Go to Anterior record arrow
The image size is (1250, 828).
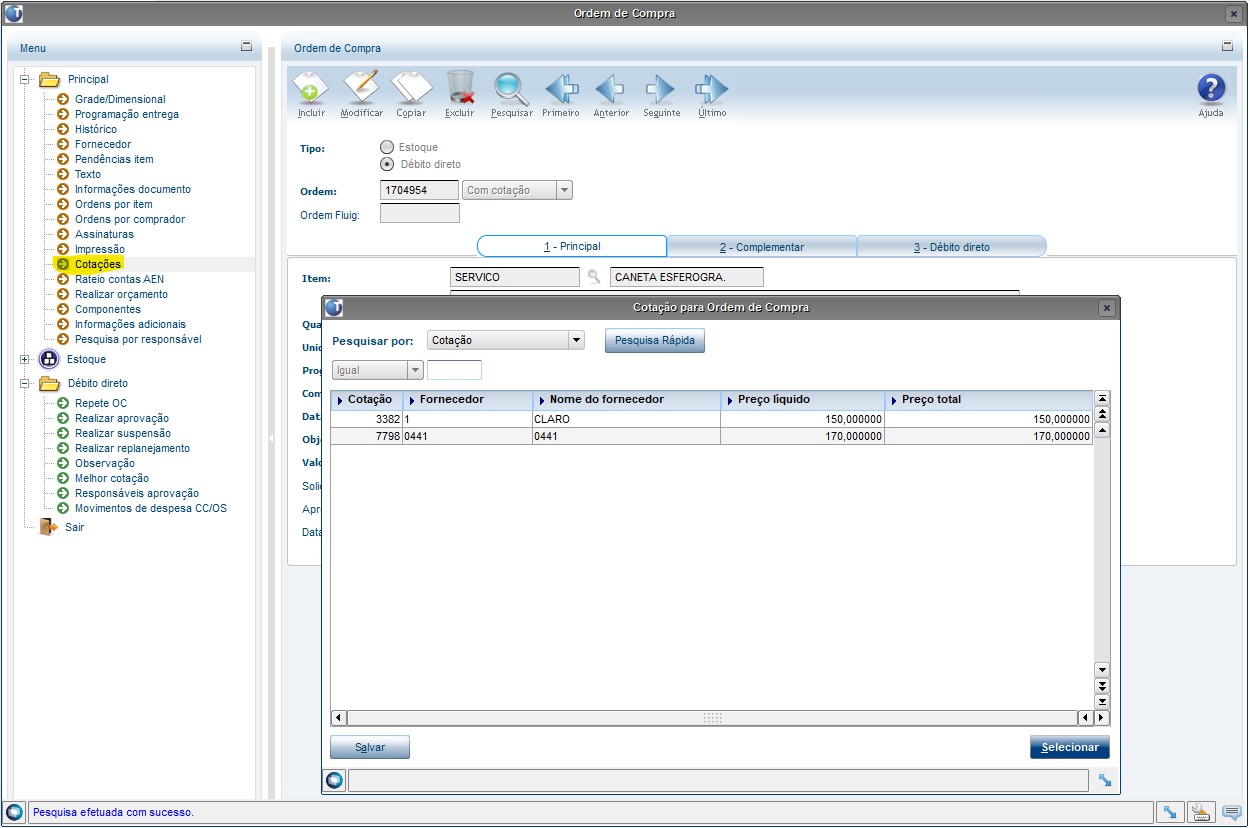click(x=610, y=89)
